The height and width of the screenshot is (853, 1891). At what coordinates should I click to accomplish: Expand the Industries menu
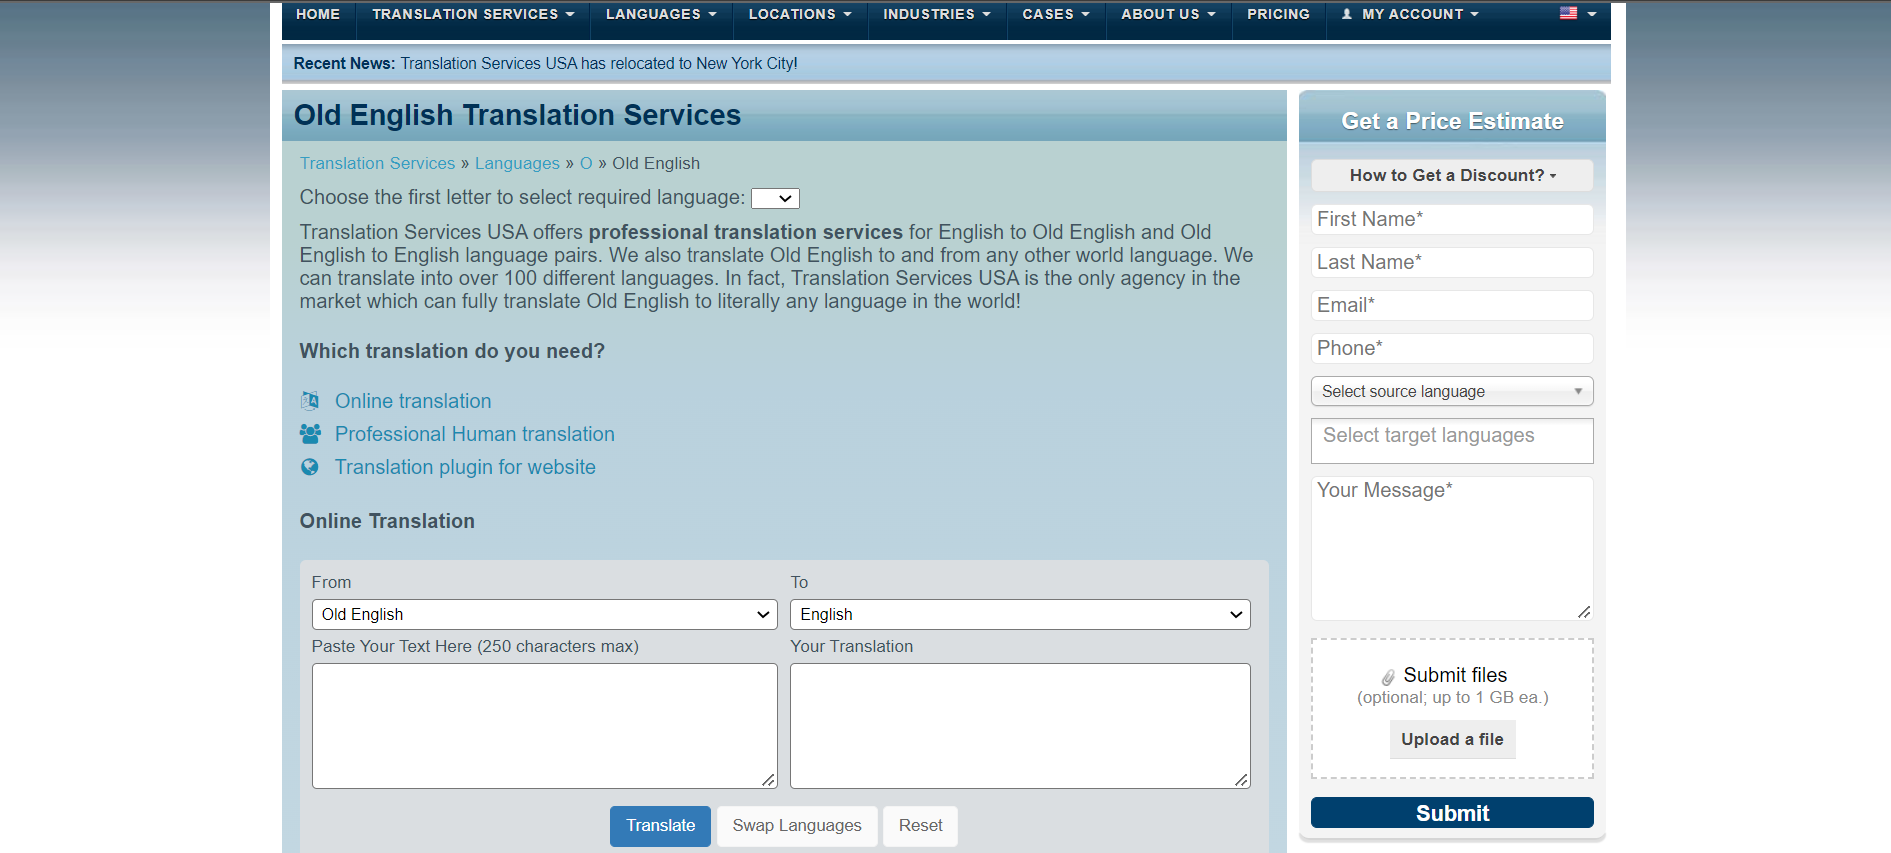[x=937, y=14]
